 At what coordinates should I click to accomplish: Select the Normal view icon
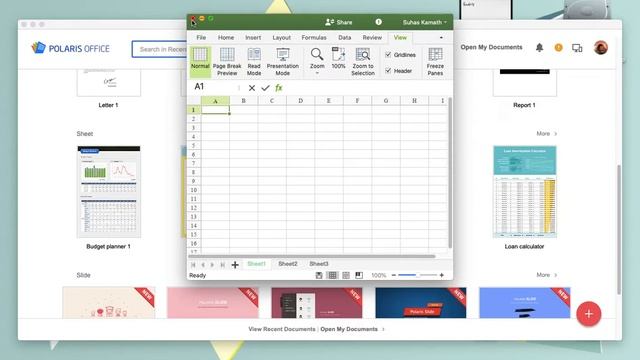[x=200, y=54]
